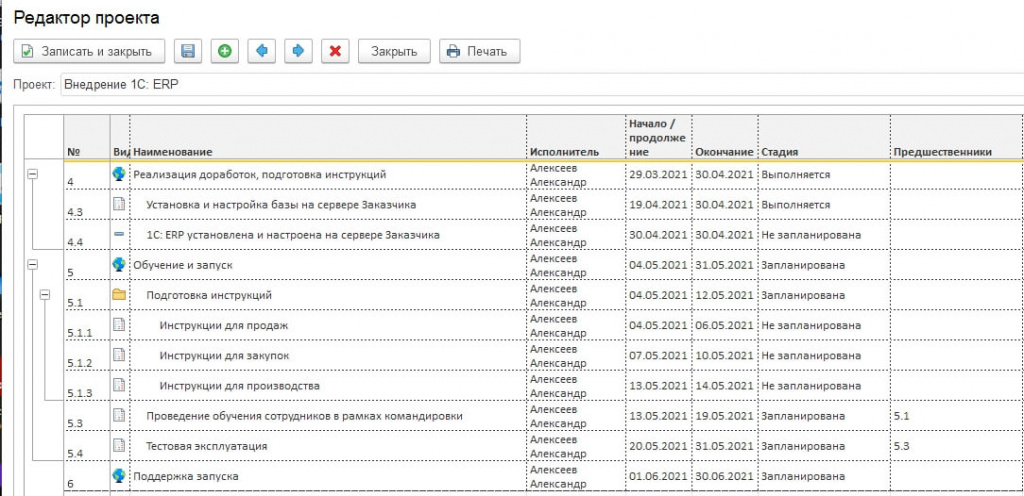Click Запланирована stage in row 6
Image resolution: width=1024 pixels, height=496 pixels.
click(x=803, y=476)
